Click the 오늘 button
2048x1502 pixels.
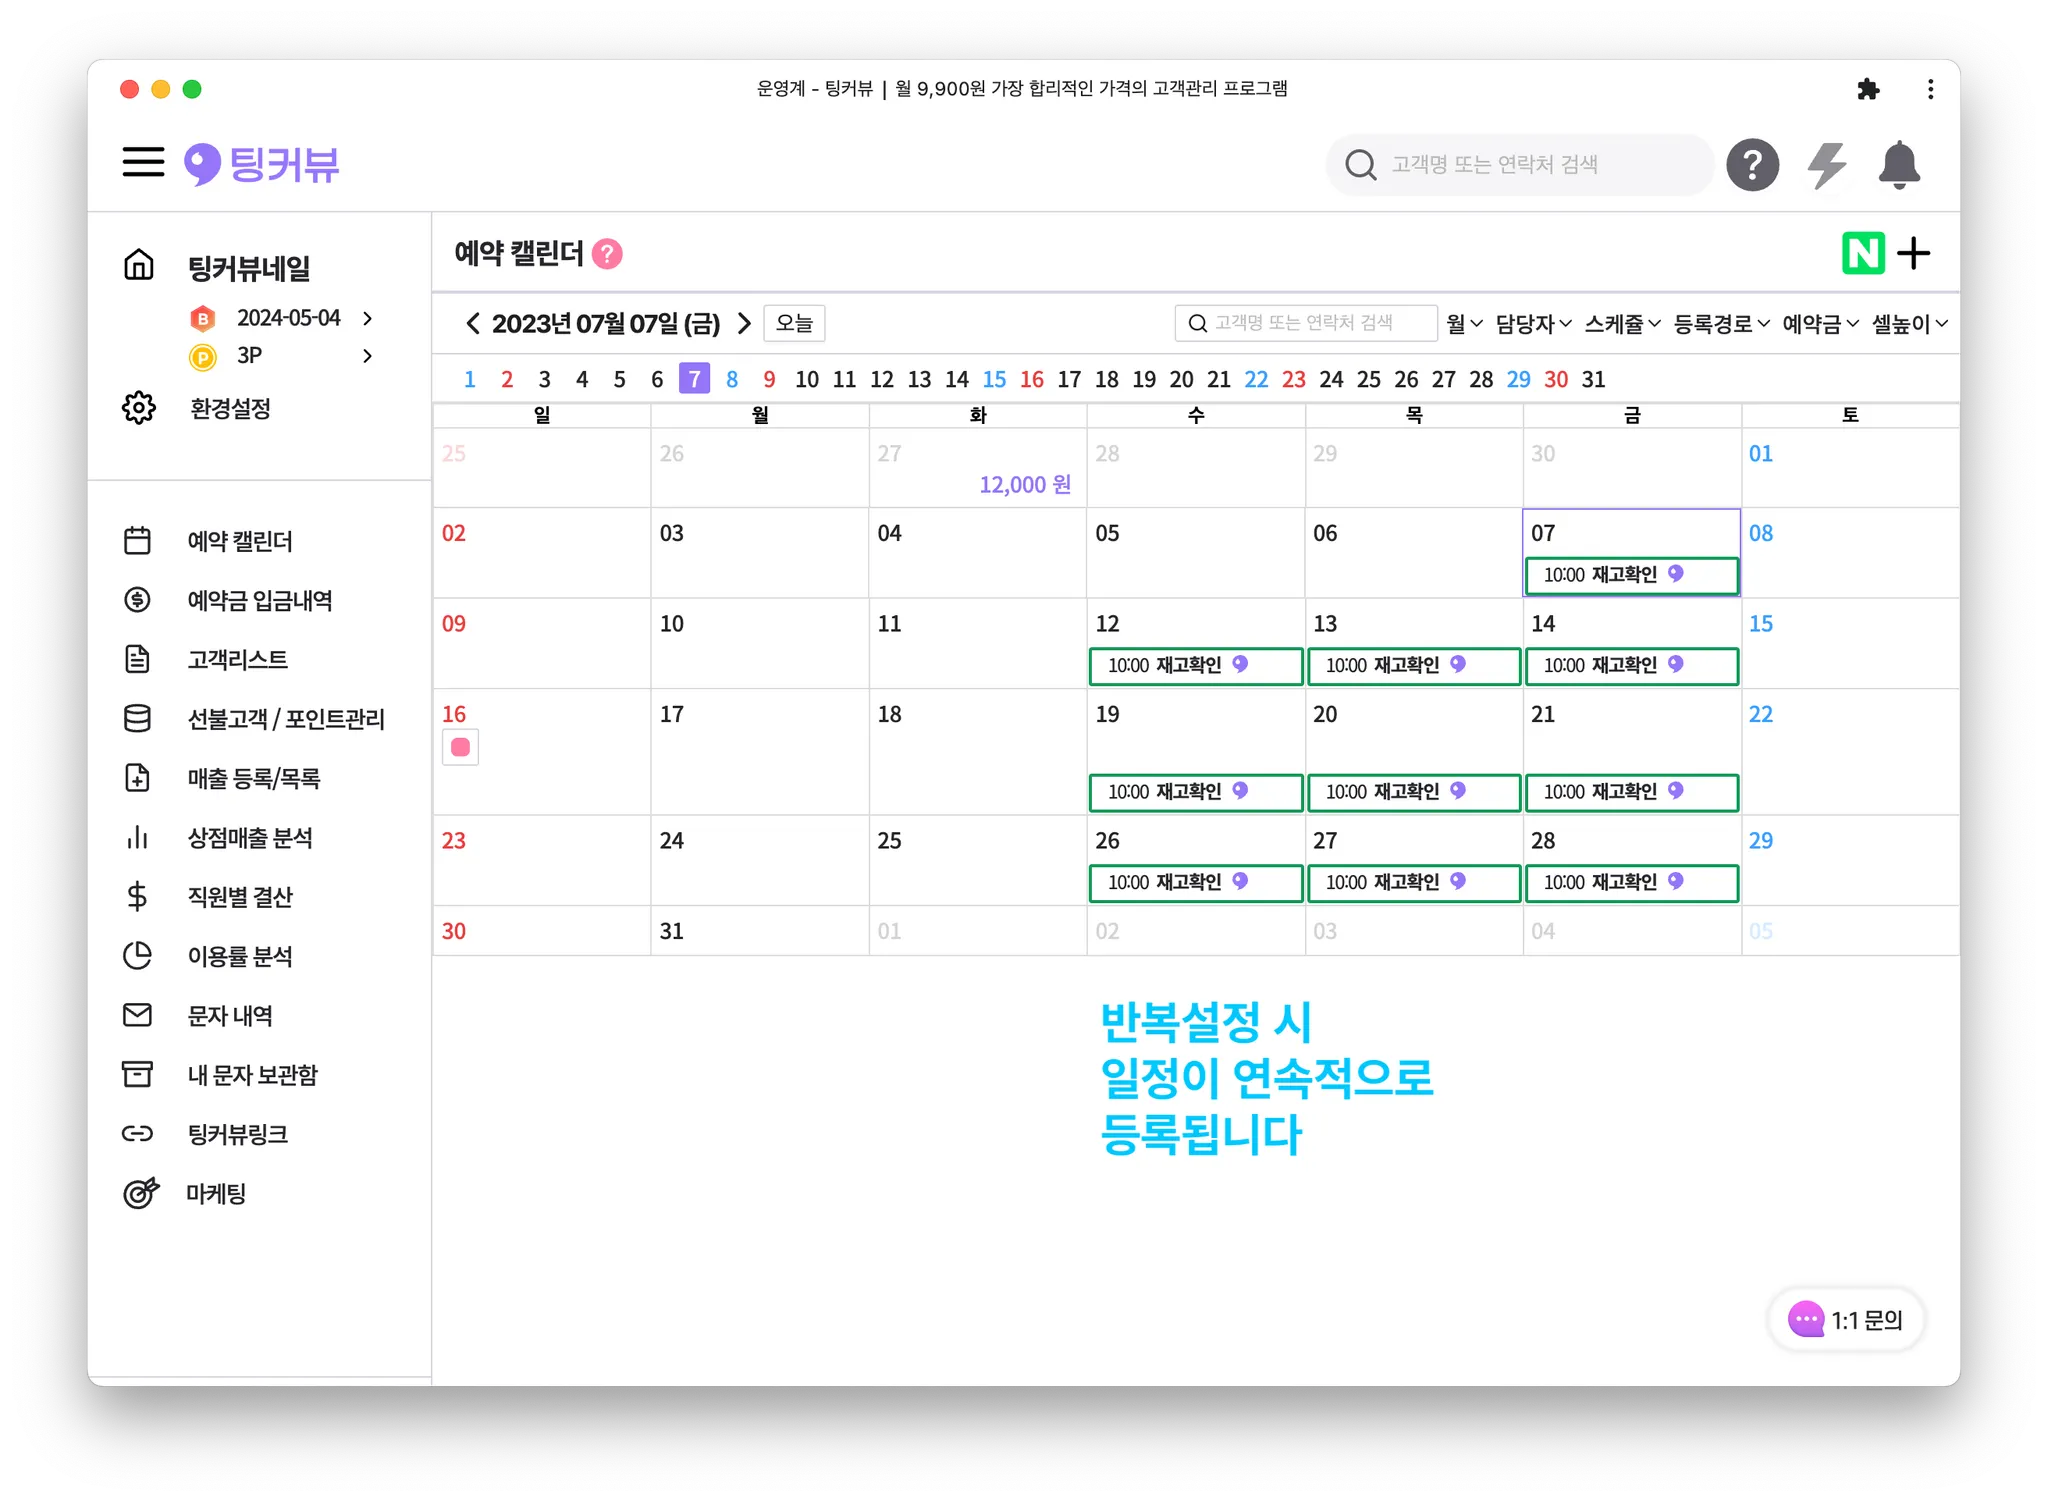coord(794,323)
